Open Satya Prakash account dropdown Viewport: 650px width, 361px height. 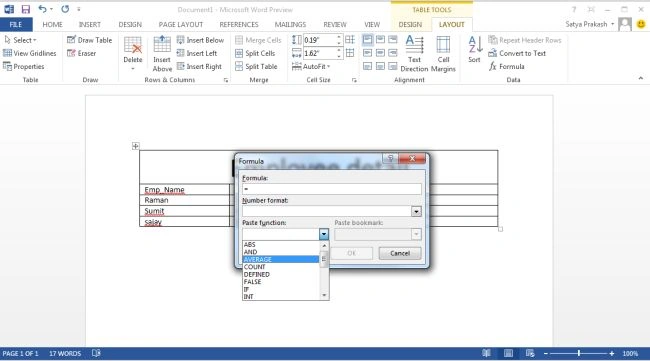click(590, 24)
